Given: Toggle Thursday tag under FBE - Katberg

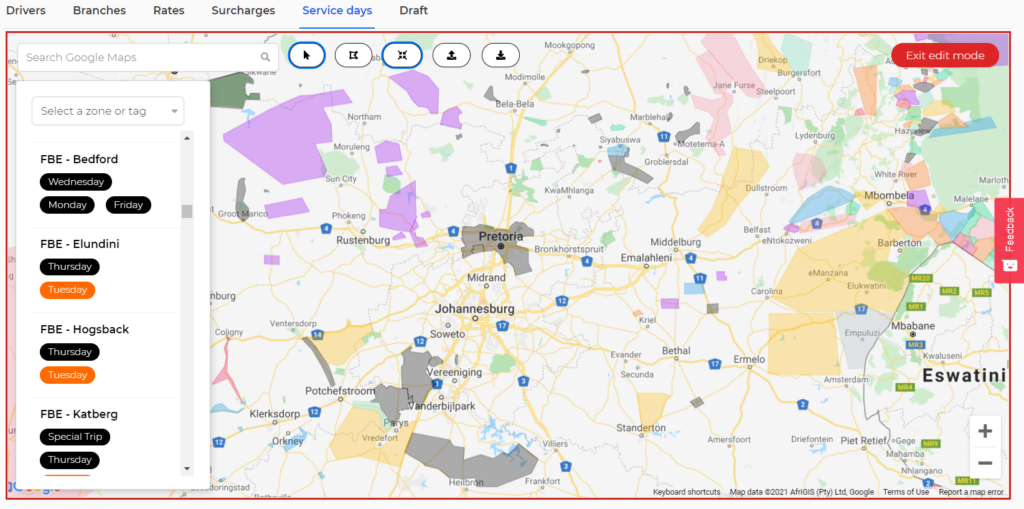Looking at the screenshot, I should pos(70,459).
